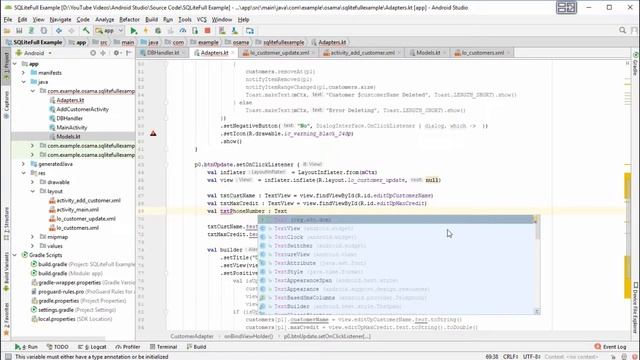Click the CRLF line separator status item
This screenshot has width=640, height=360.
(510, 356)
